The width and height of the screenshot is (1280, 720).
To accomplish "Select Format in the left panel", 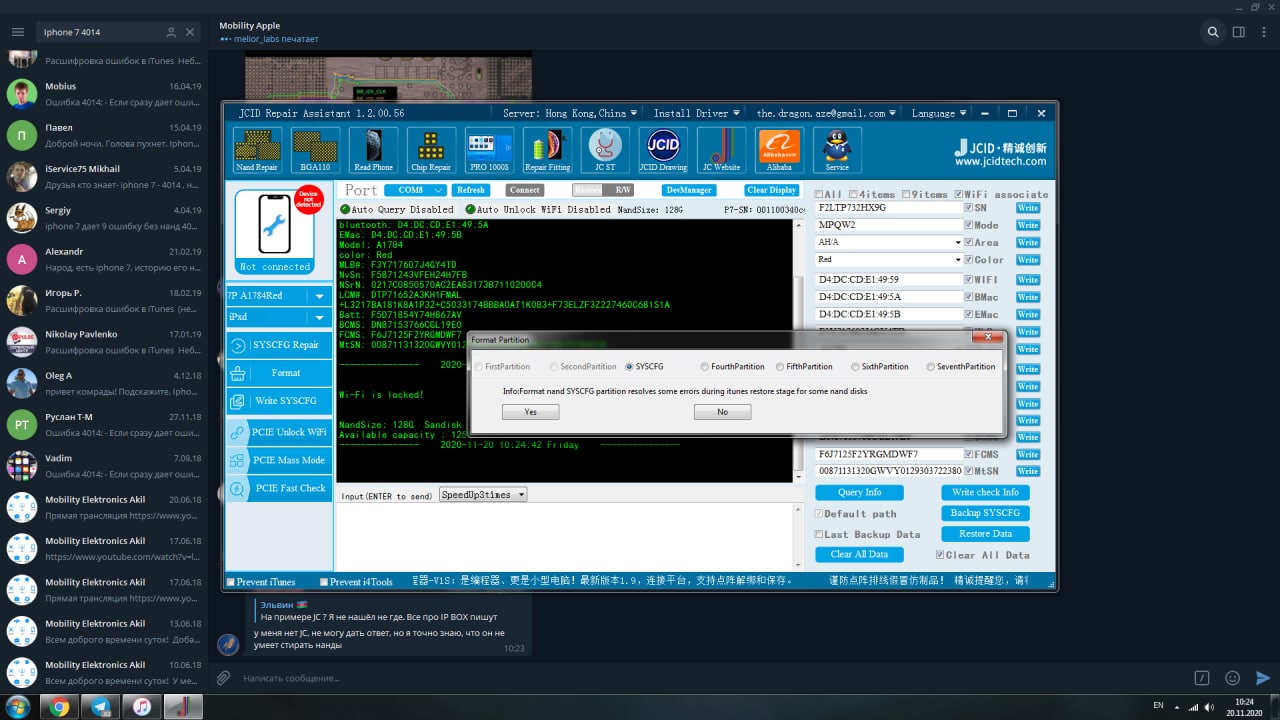I will 278,373.
